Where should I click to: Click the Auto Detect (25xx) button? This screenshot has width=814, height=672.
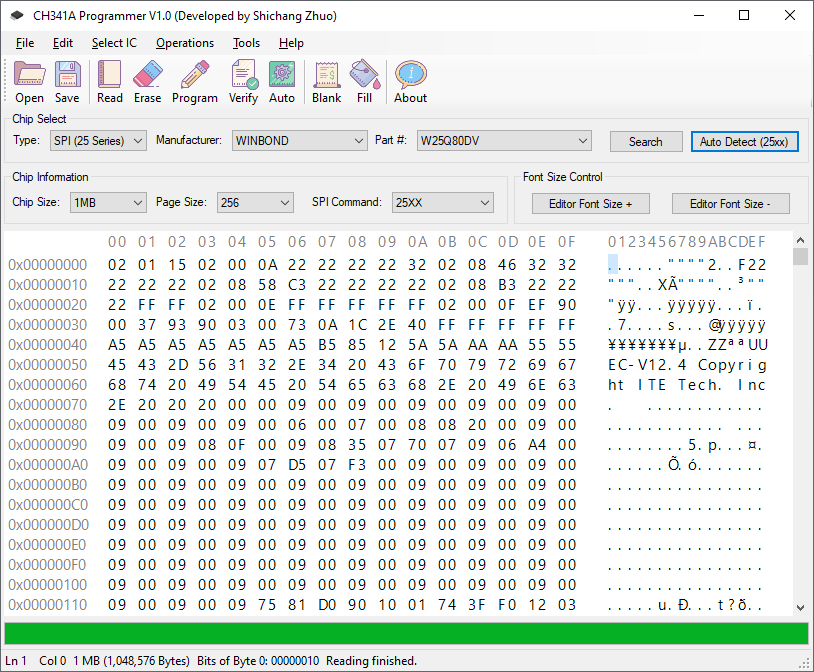pos(744,142)
